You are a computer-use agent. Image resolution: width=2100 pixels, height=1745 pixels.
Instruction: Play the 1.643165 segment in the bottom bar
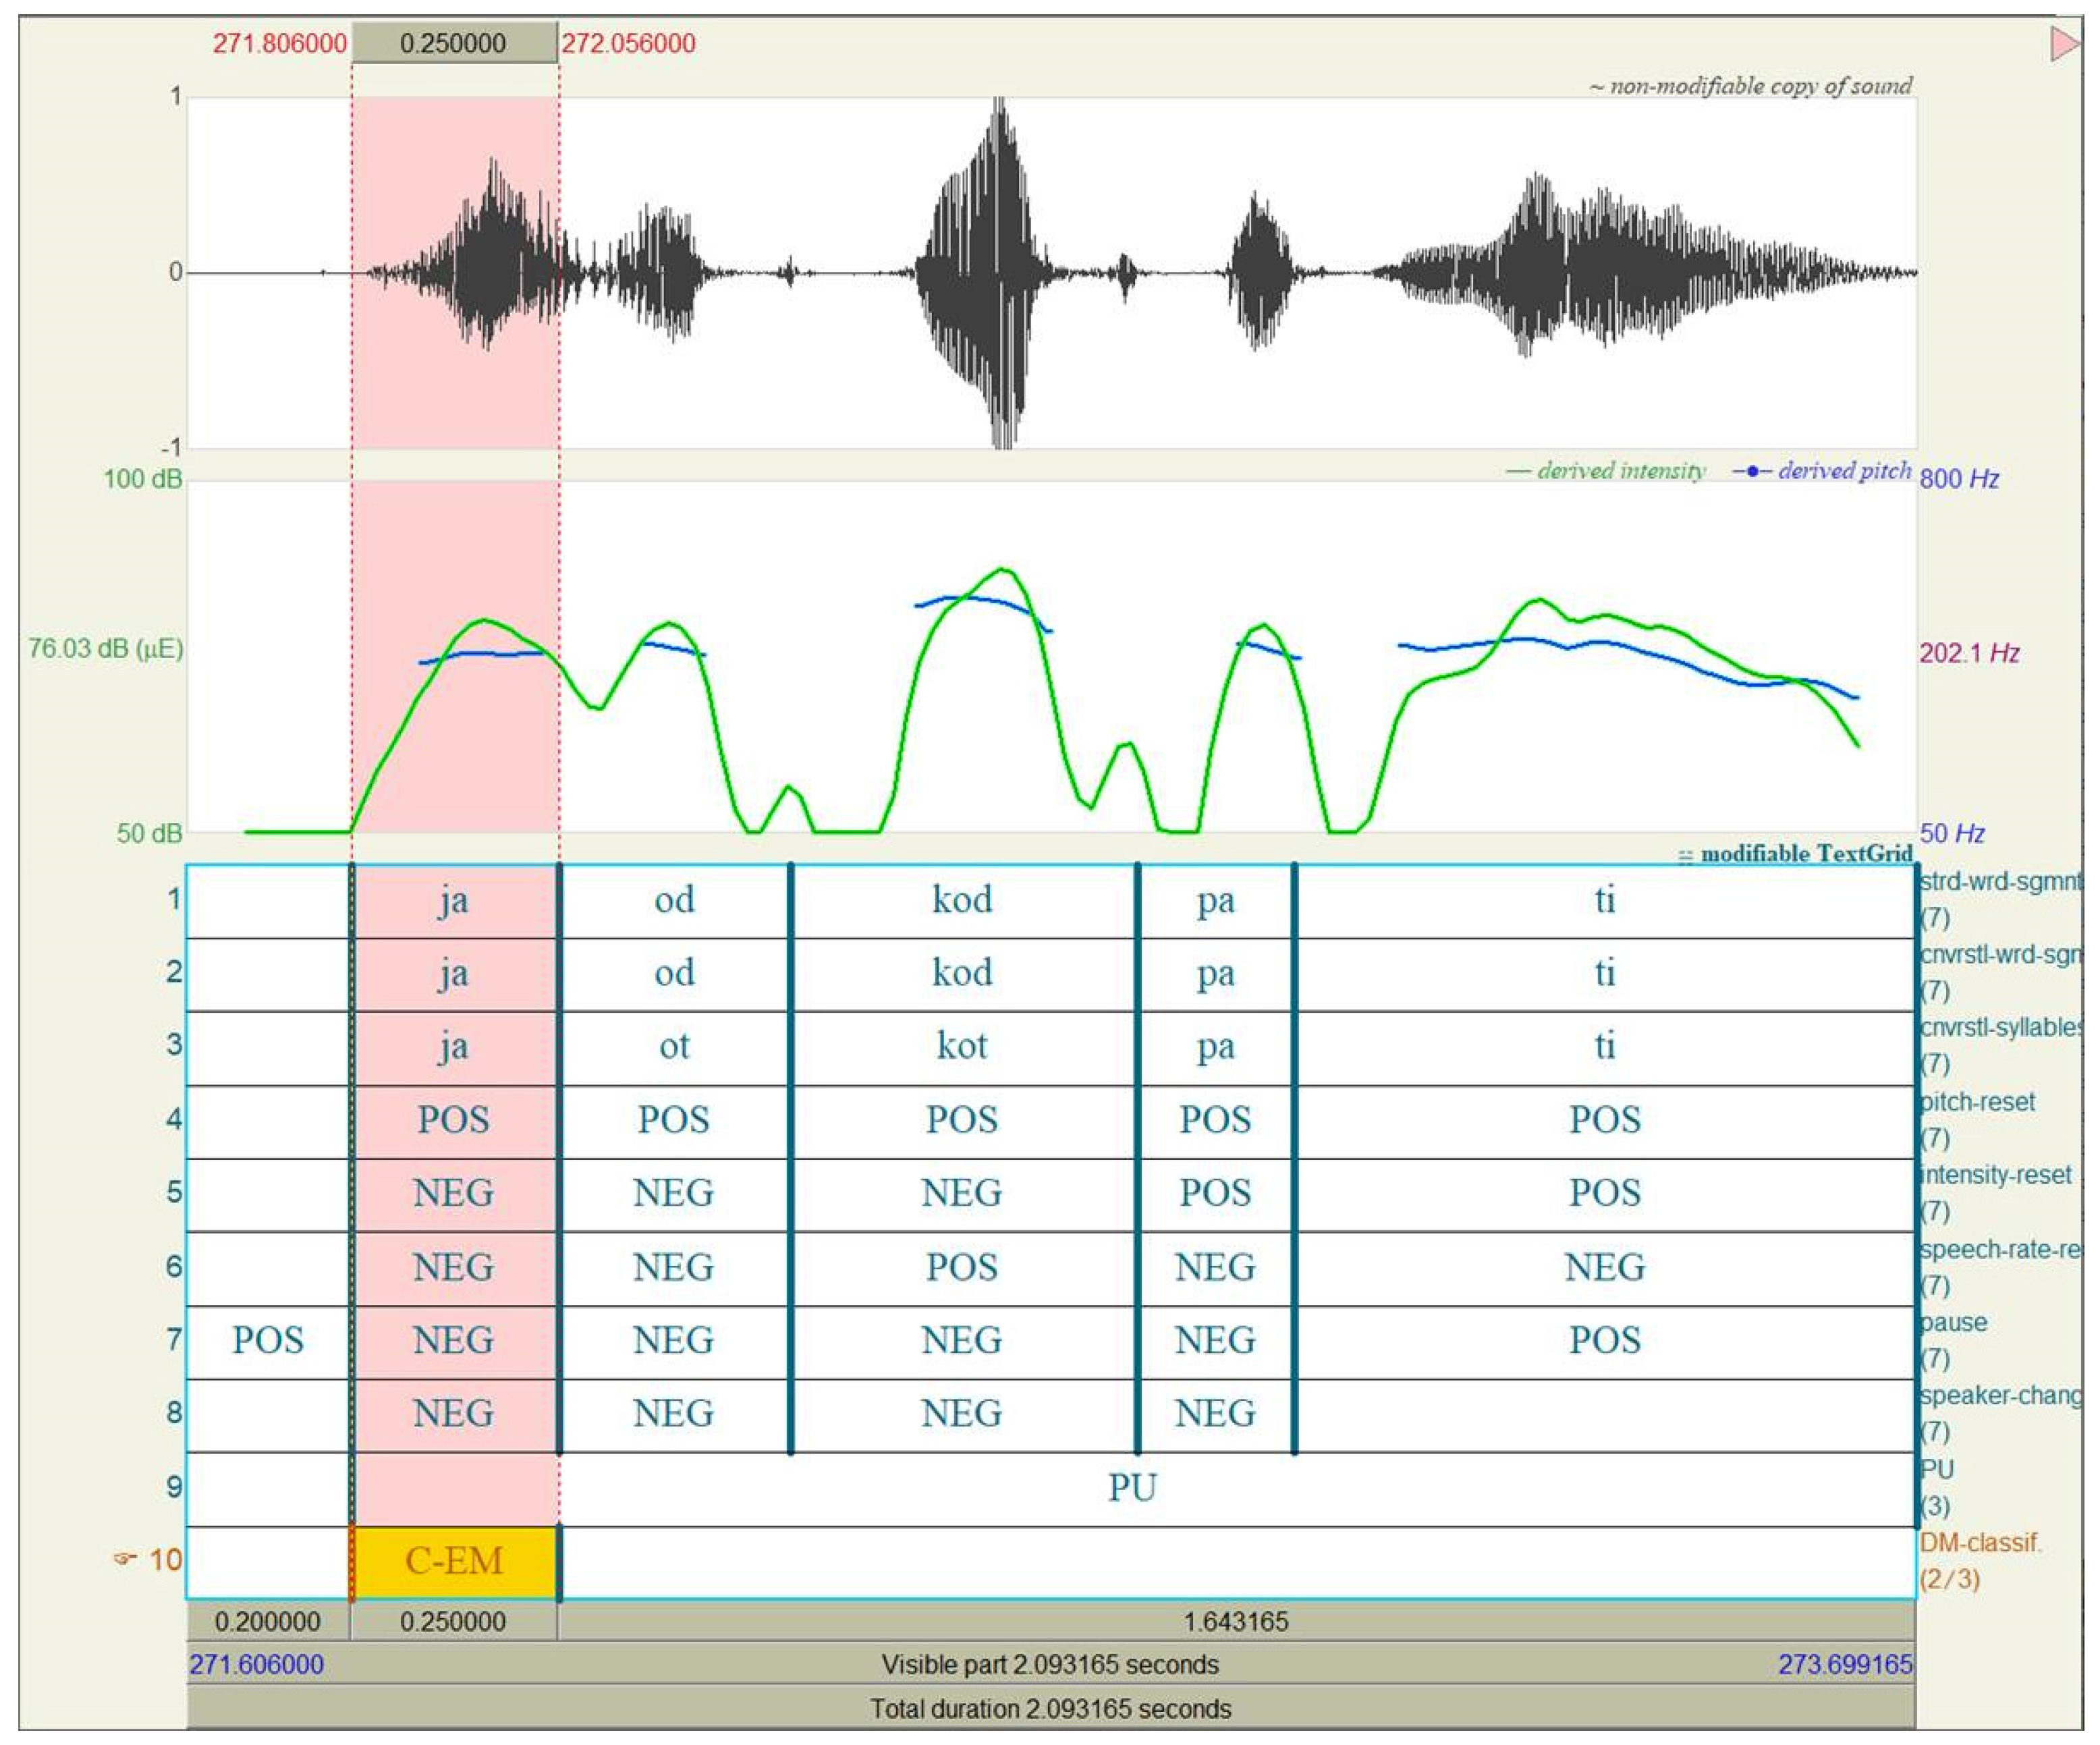click(1236, 1621)
